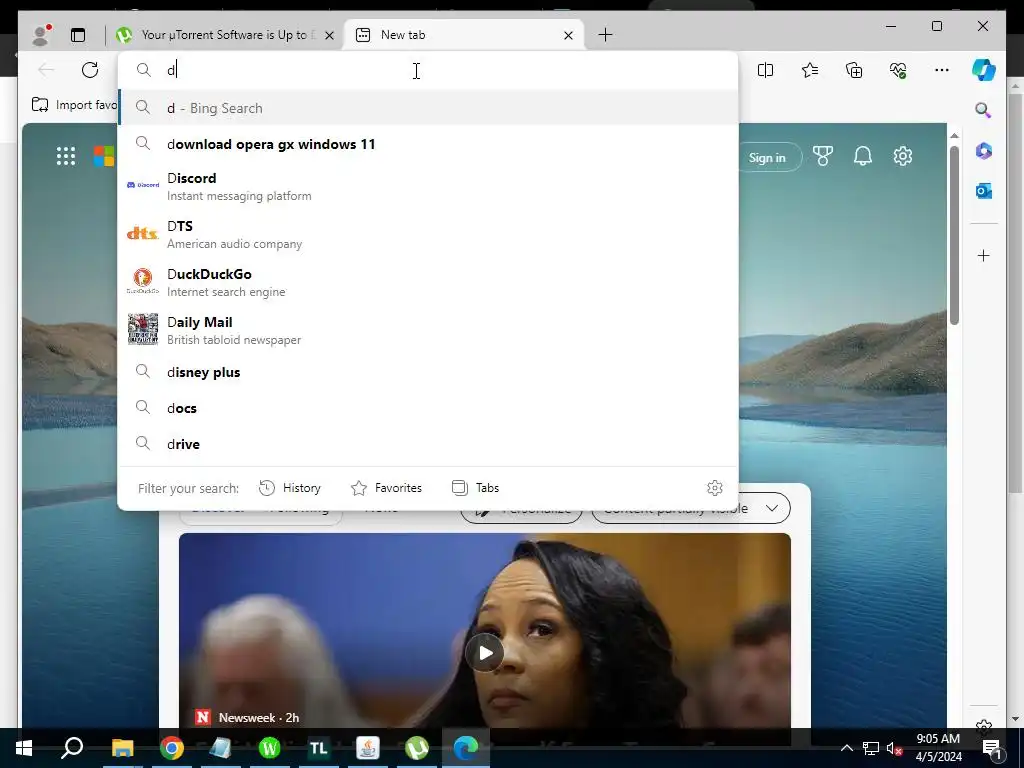Open Copilot sidebar icon
Image resolution: width=1024 pixels, height=768 pixels.
[x=984, y=70]
